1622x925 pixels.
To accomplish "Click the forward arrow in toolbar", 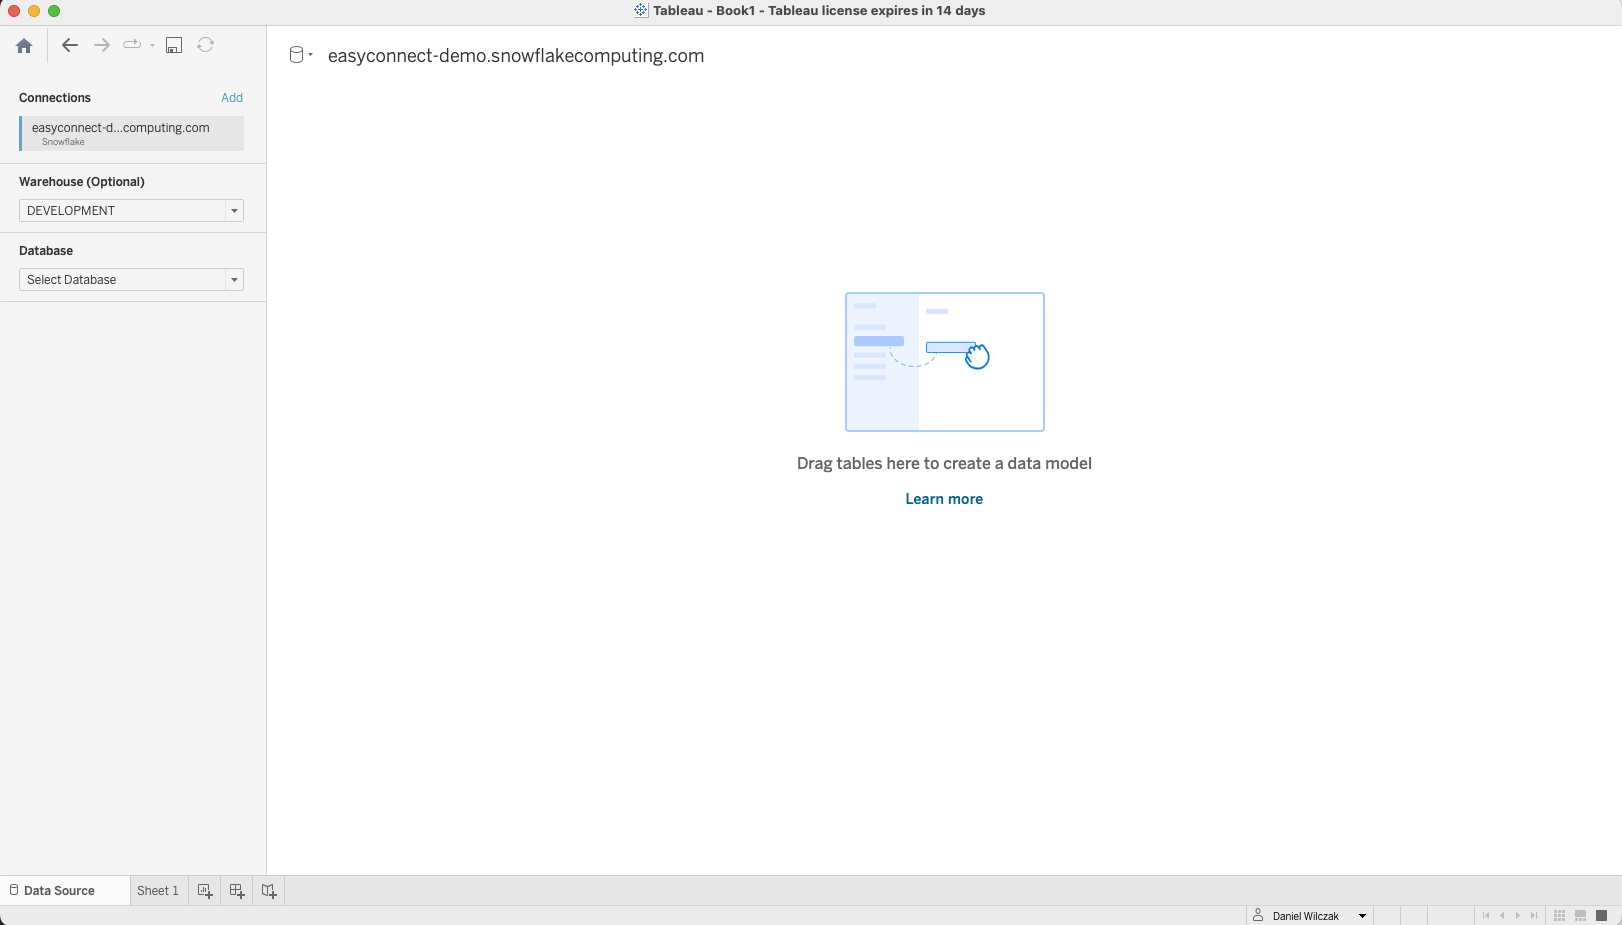I will click(102, 45).
